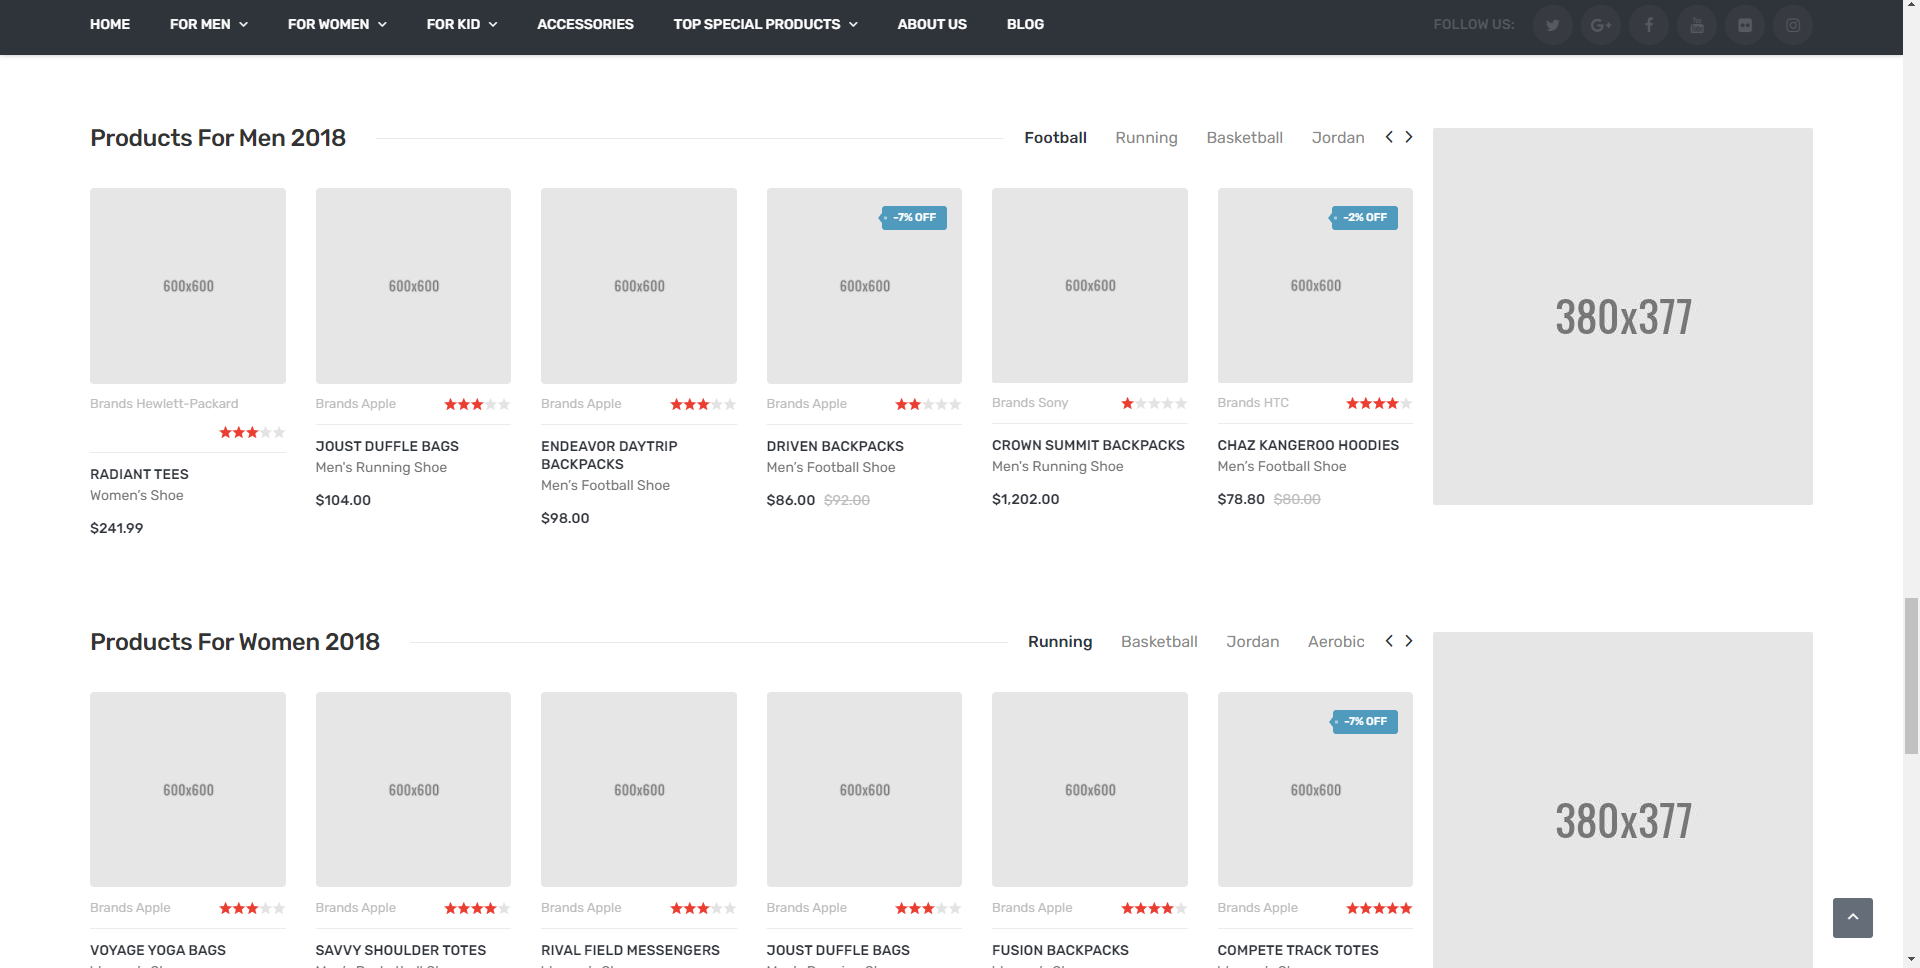The height and width of the screenshot is (968, 1920).
Task: Expand Top Special Products menu
Action: coord(766,24)
